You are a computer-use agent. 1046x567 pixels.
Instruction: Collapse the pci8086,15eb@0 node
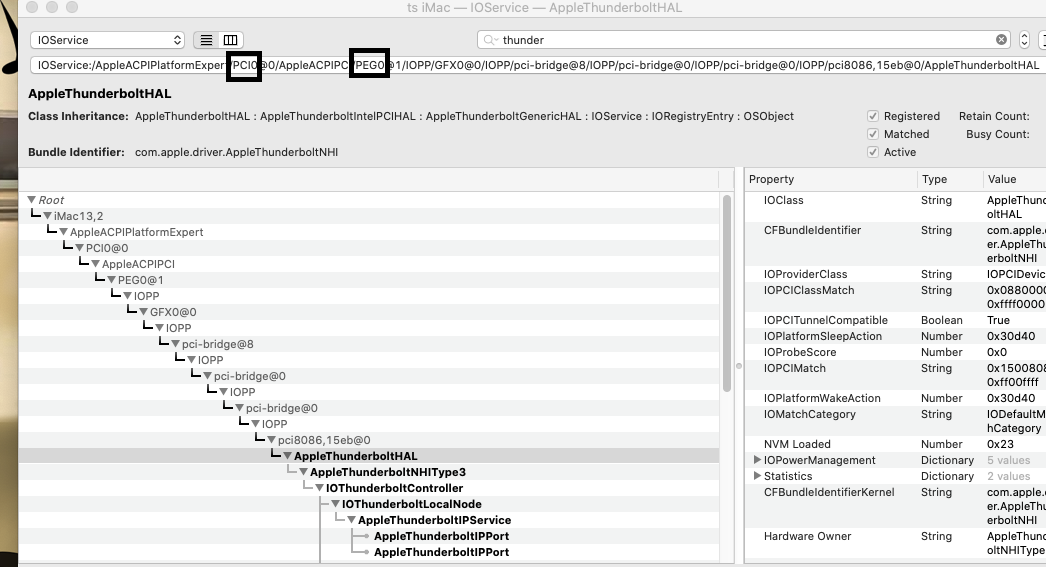(272, 440)
